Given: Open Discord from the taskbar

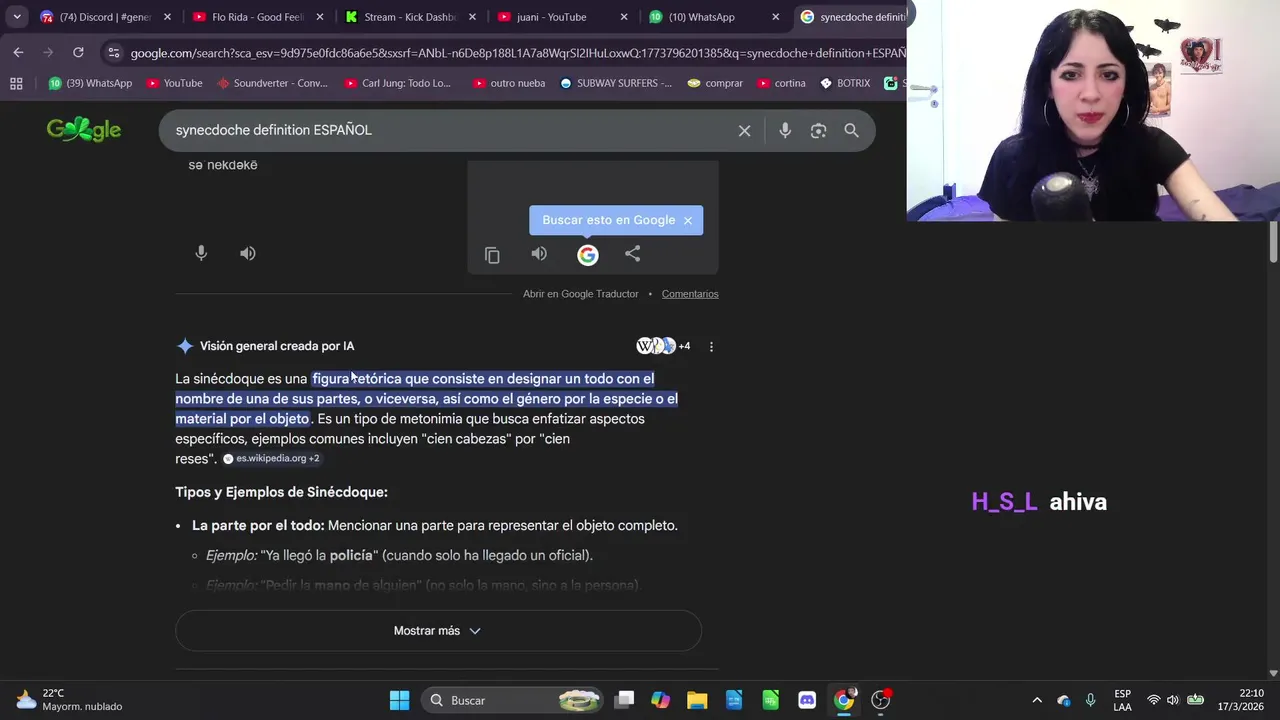Looking at the screenshot, I should (807, 700).
